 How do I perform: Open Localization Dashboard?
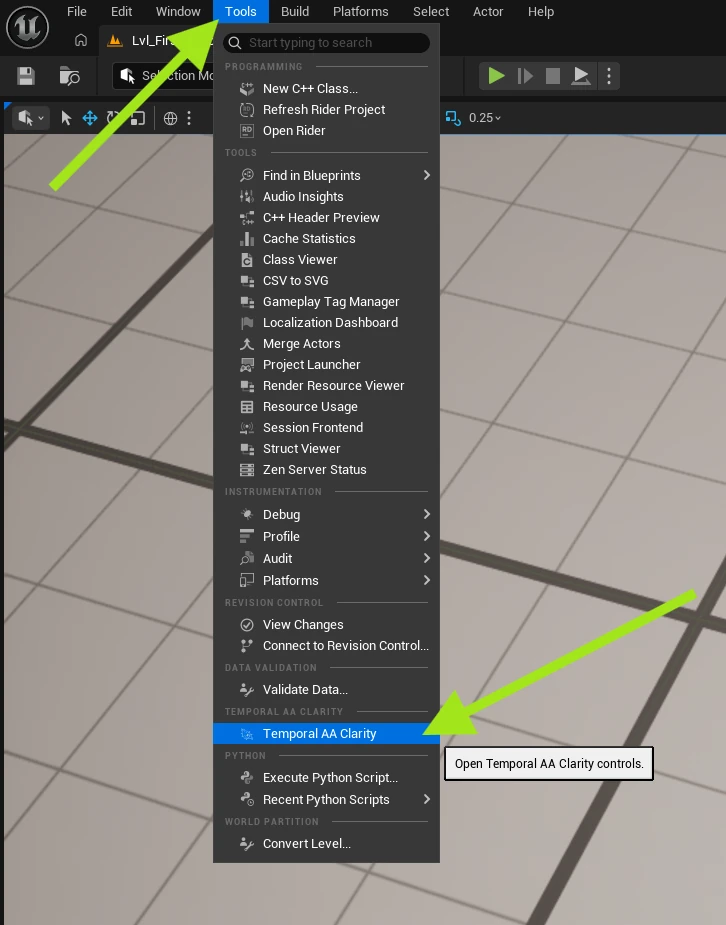click(x=326, y=323)
